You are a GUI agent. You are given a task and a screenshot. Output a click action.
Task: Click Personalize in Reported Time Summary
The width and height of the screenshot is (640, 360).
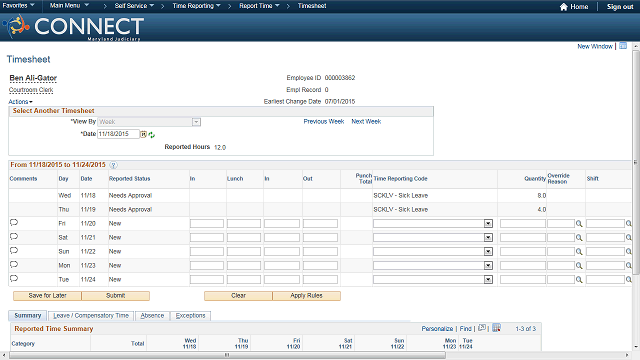coord(437,329)
